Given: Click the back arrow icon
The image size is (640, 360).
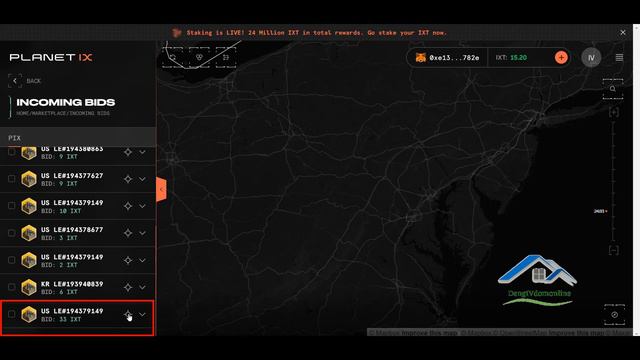Looking at the screenshot, I should tap(15, 81).
